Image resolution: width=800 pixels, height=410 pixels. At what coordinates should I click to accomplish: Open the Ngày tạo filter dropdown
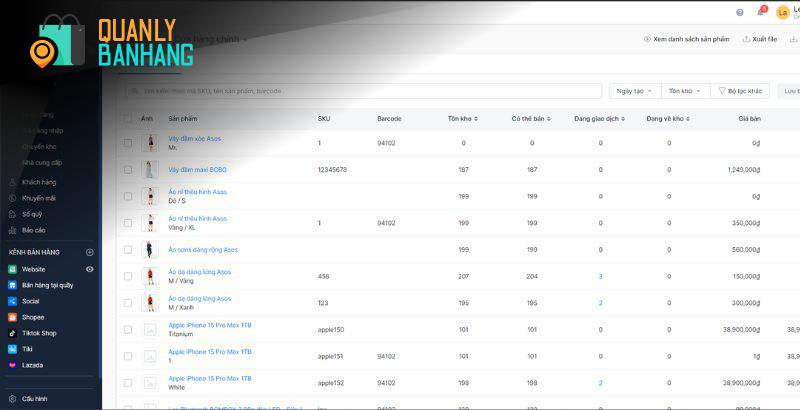pyautogui.click(x=635, y=91)
